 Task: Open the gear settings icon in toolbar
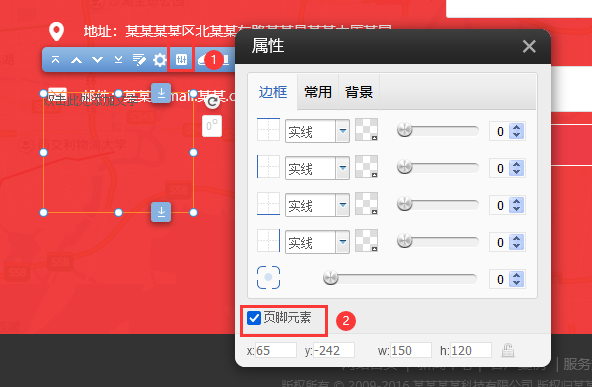pyautogui.click(x=160, y=60)
